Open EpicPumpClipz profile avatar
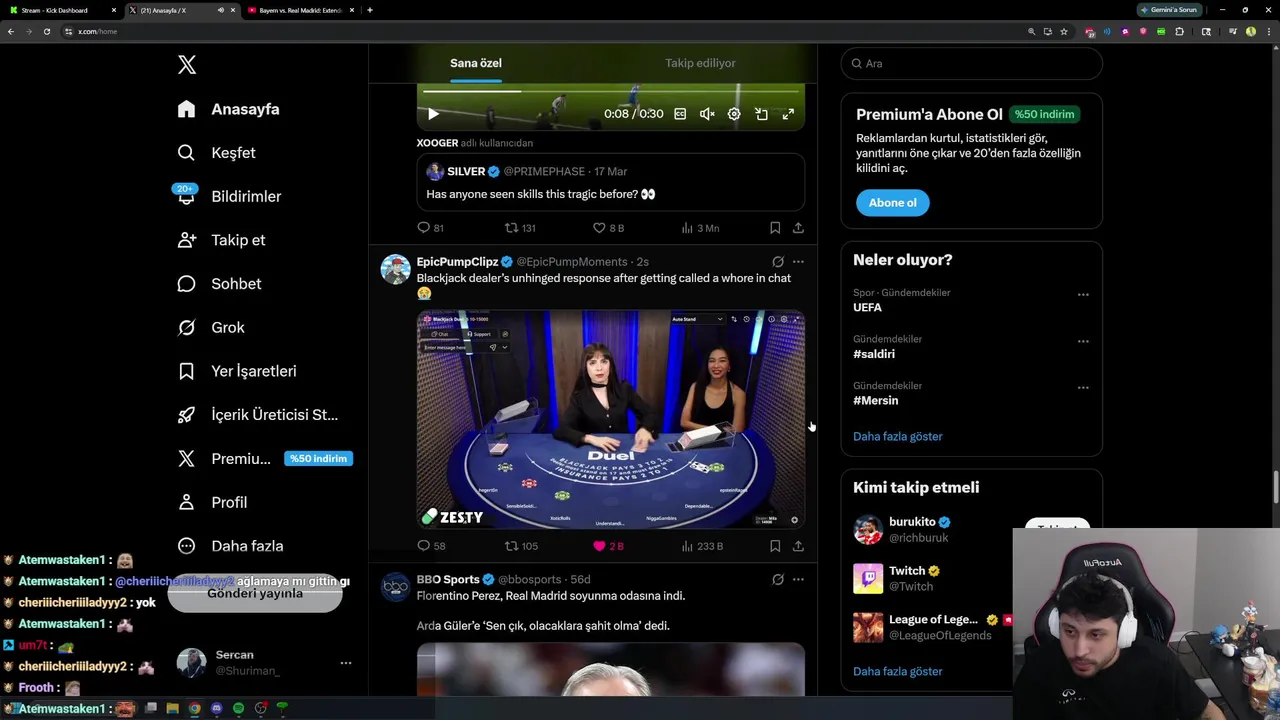Viewport: 1280px width, 720px height. point(396,269)
